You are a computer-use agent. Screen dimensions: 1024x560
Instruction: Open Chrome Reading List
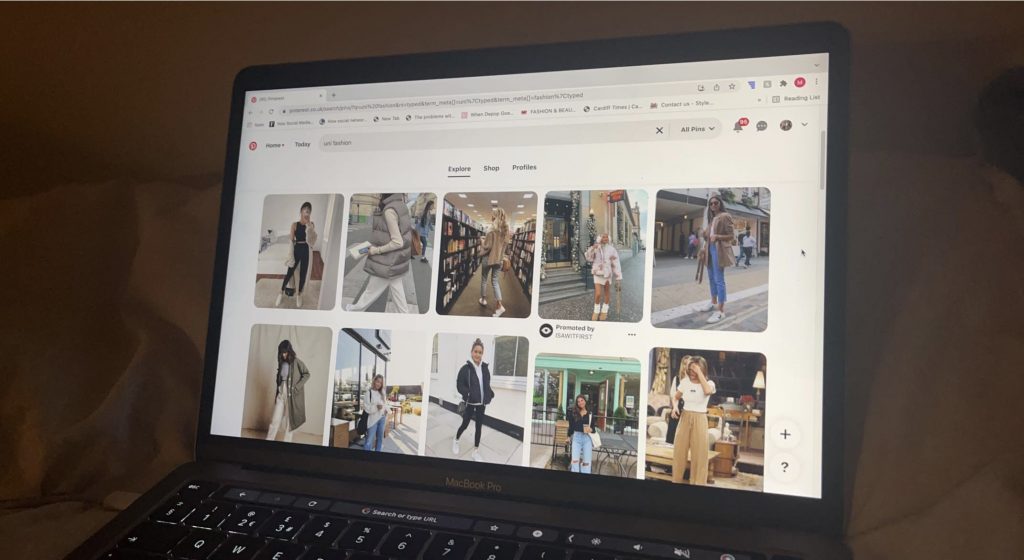[796, 98]
